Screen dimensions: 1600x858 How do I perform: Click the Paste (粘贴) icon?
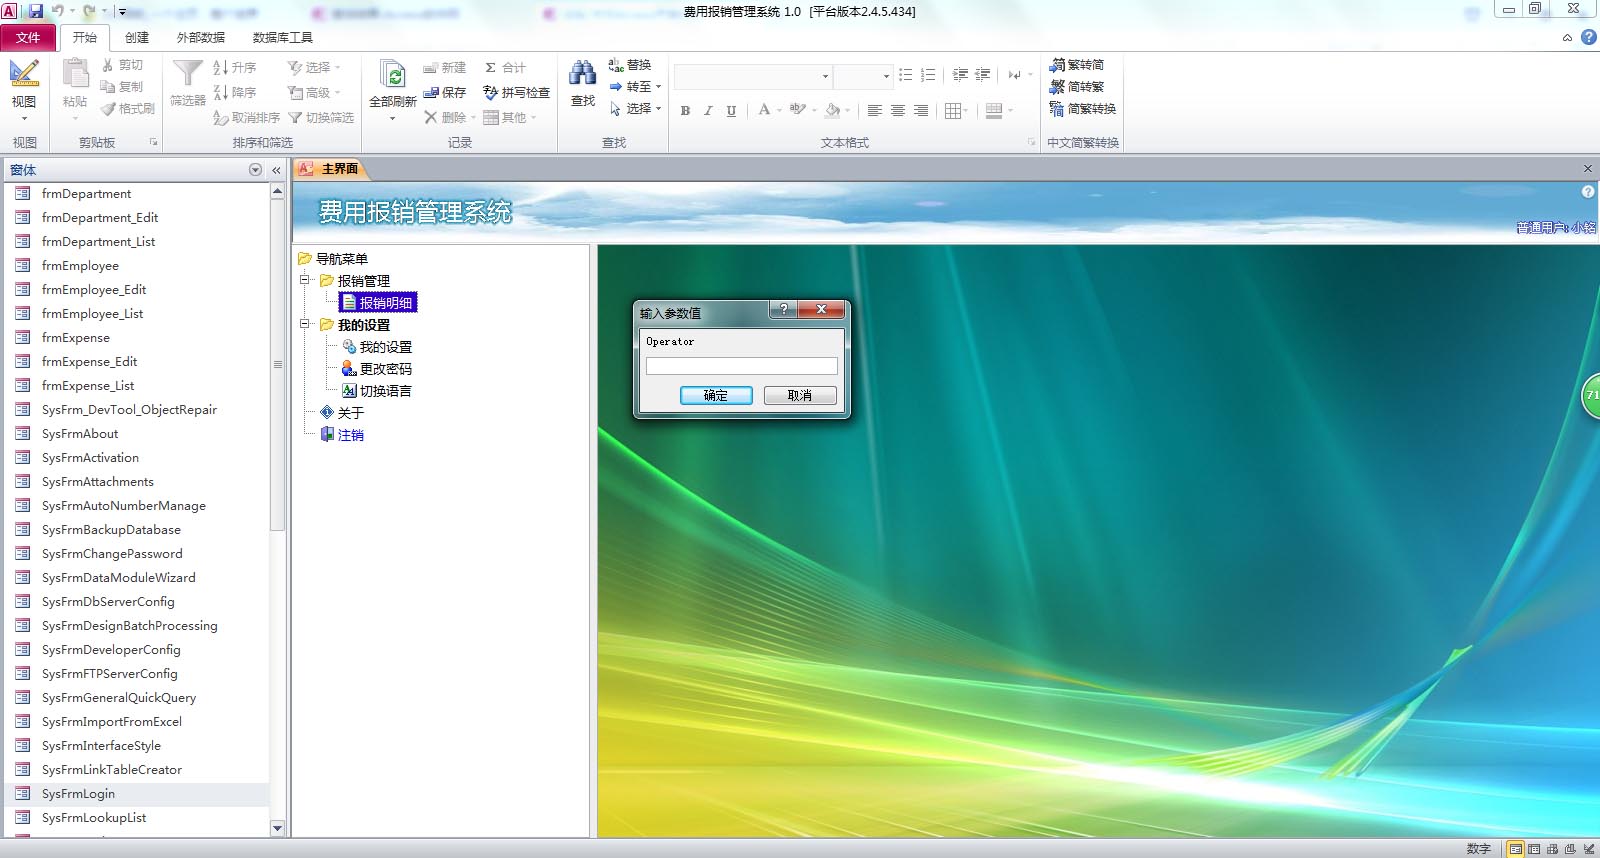tap(75, 74)
